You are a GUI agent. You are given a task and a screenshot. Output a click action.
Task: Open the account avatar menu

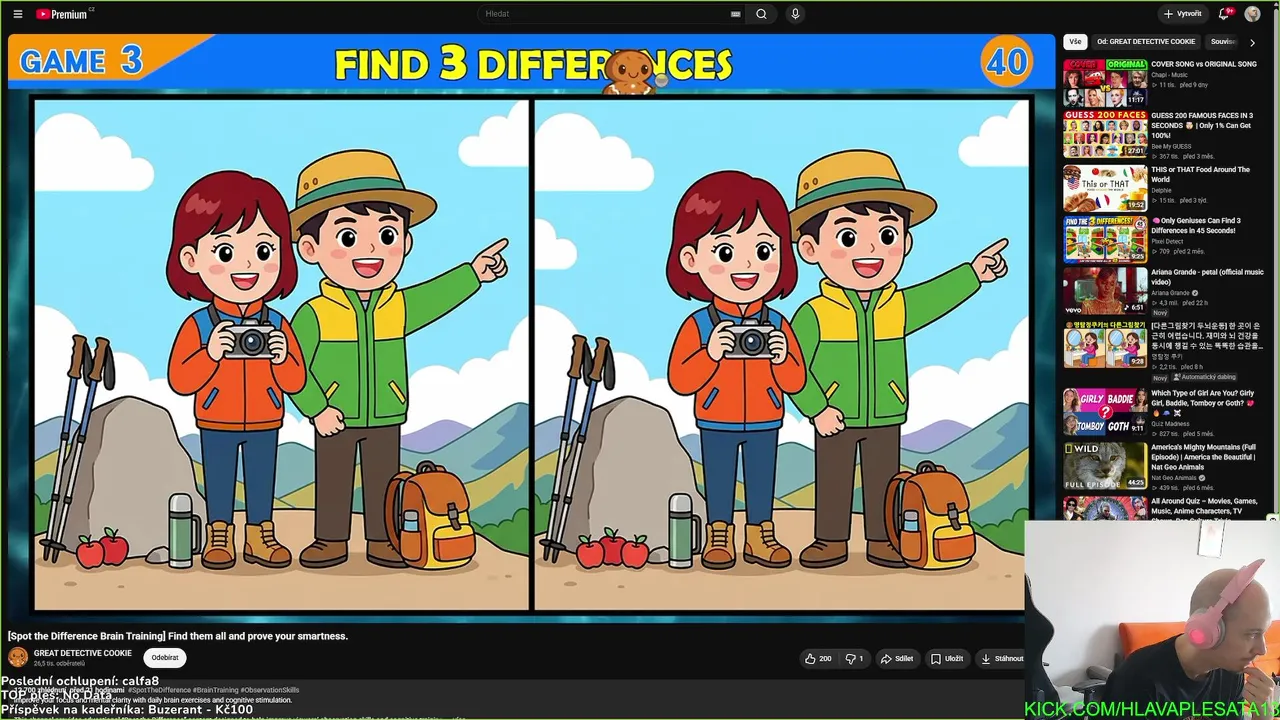(1252, 14)
